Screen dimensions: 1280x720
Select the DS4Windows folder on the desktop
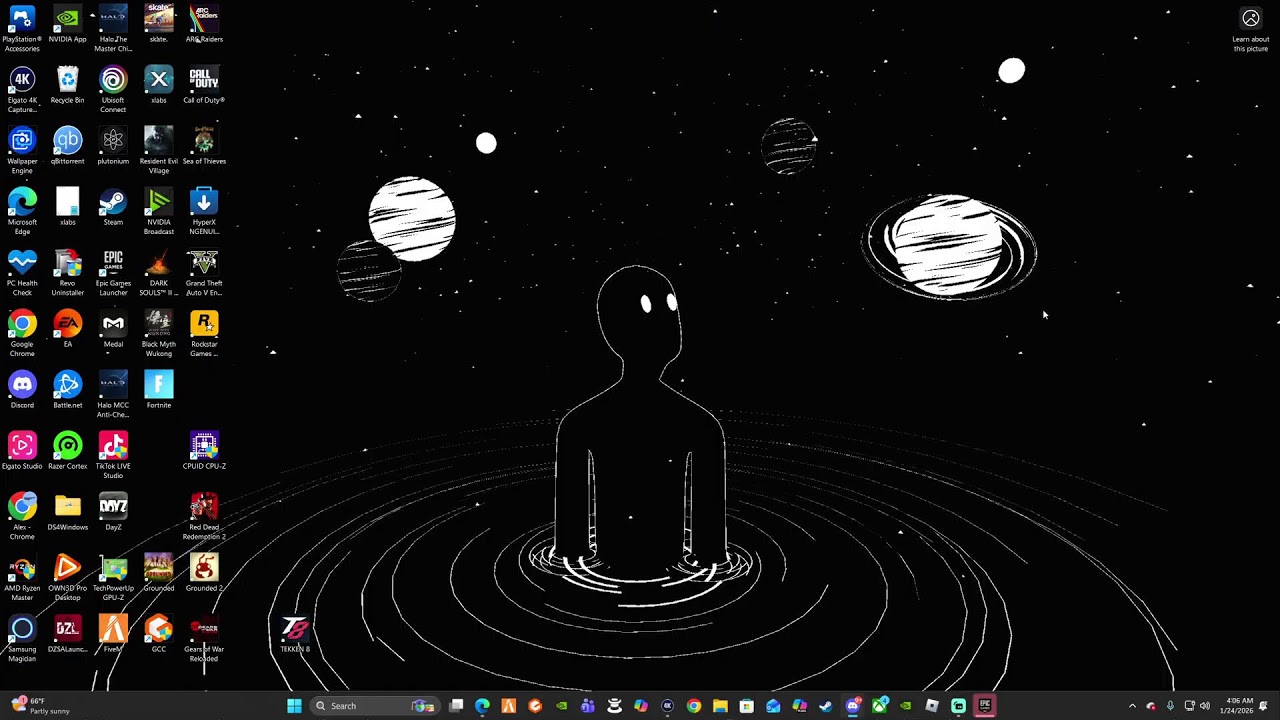(x=67, y=513)
